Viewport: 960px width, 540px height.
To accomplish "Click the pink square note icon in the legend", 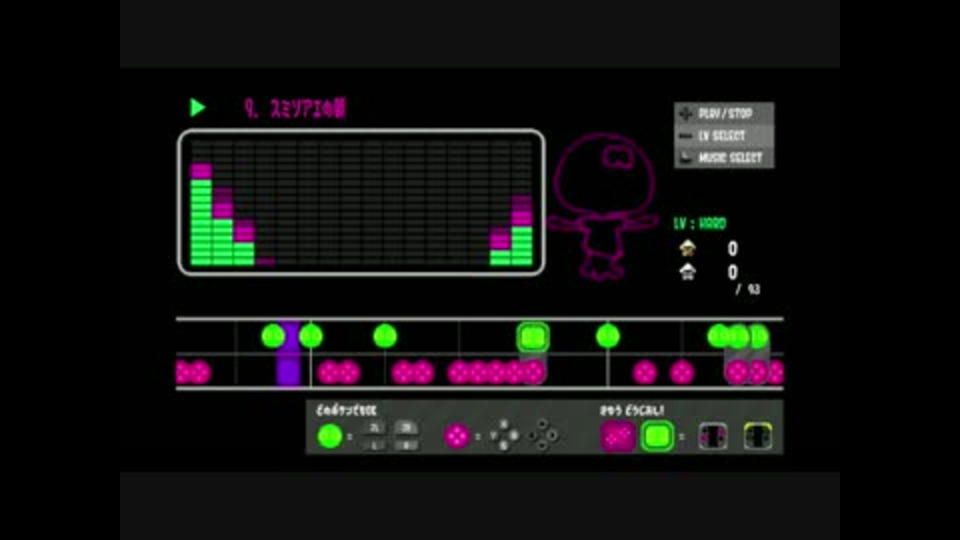I will [617, 437].
